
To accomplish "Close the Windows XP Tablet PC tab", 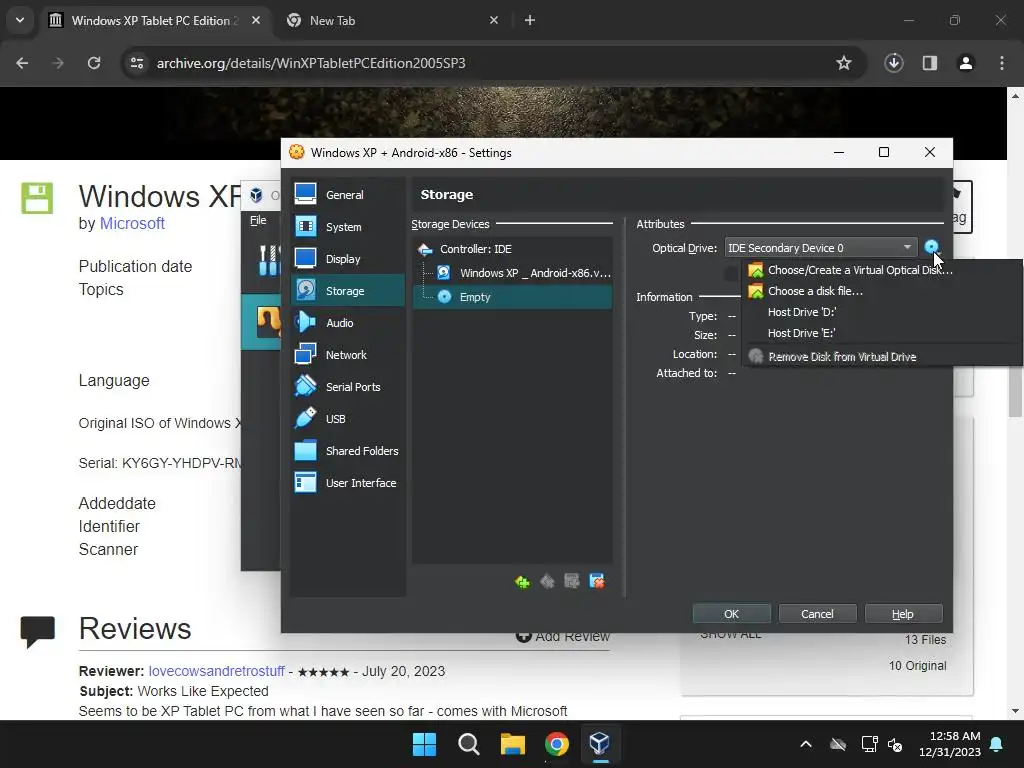I will point(255,20).
